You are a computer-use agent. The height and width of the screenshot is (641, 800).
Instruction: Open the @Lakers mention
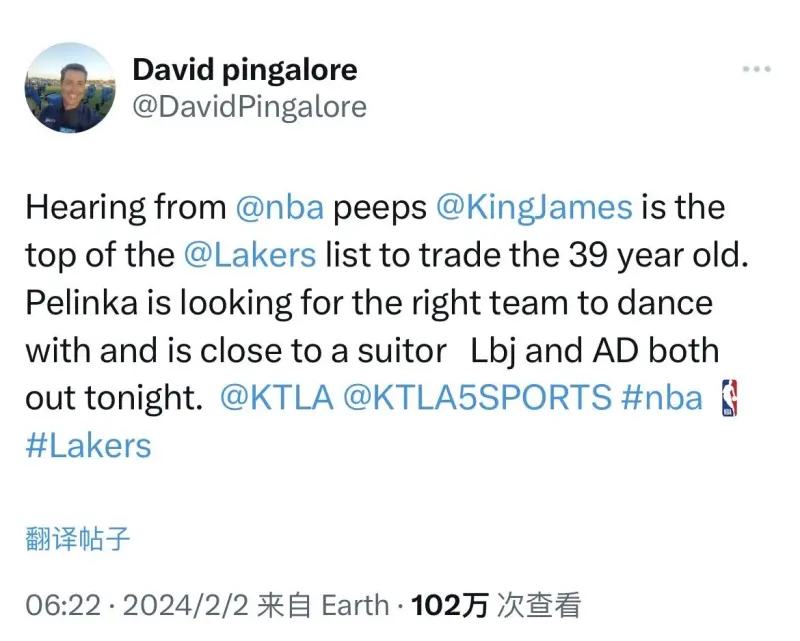[250, 255]
